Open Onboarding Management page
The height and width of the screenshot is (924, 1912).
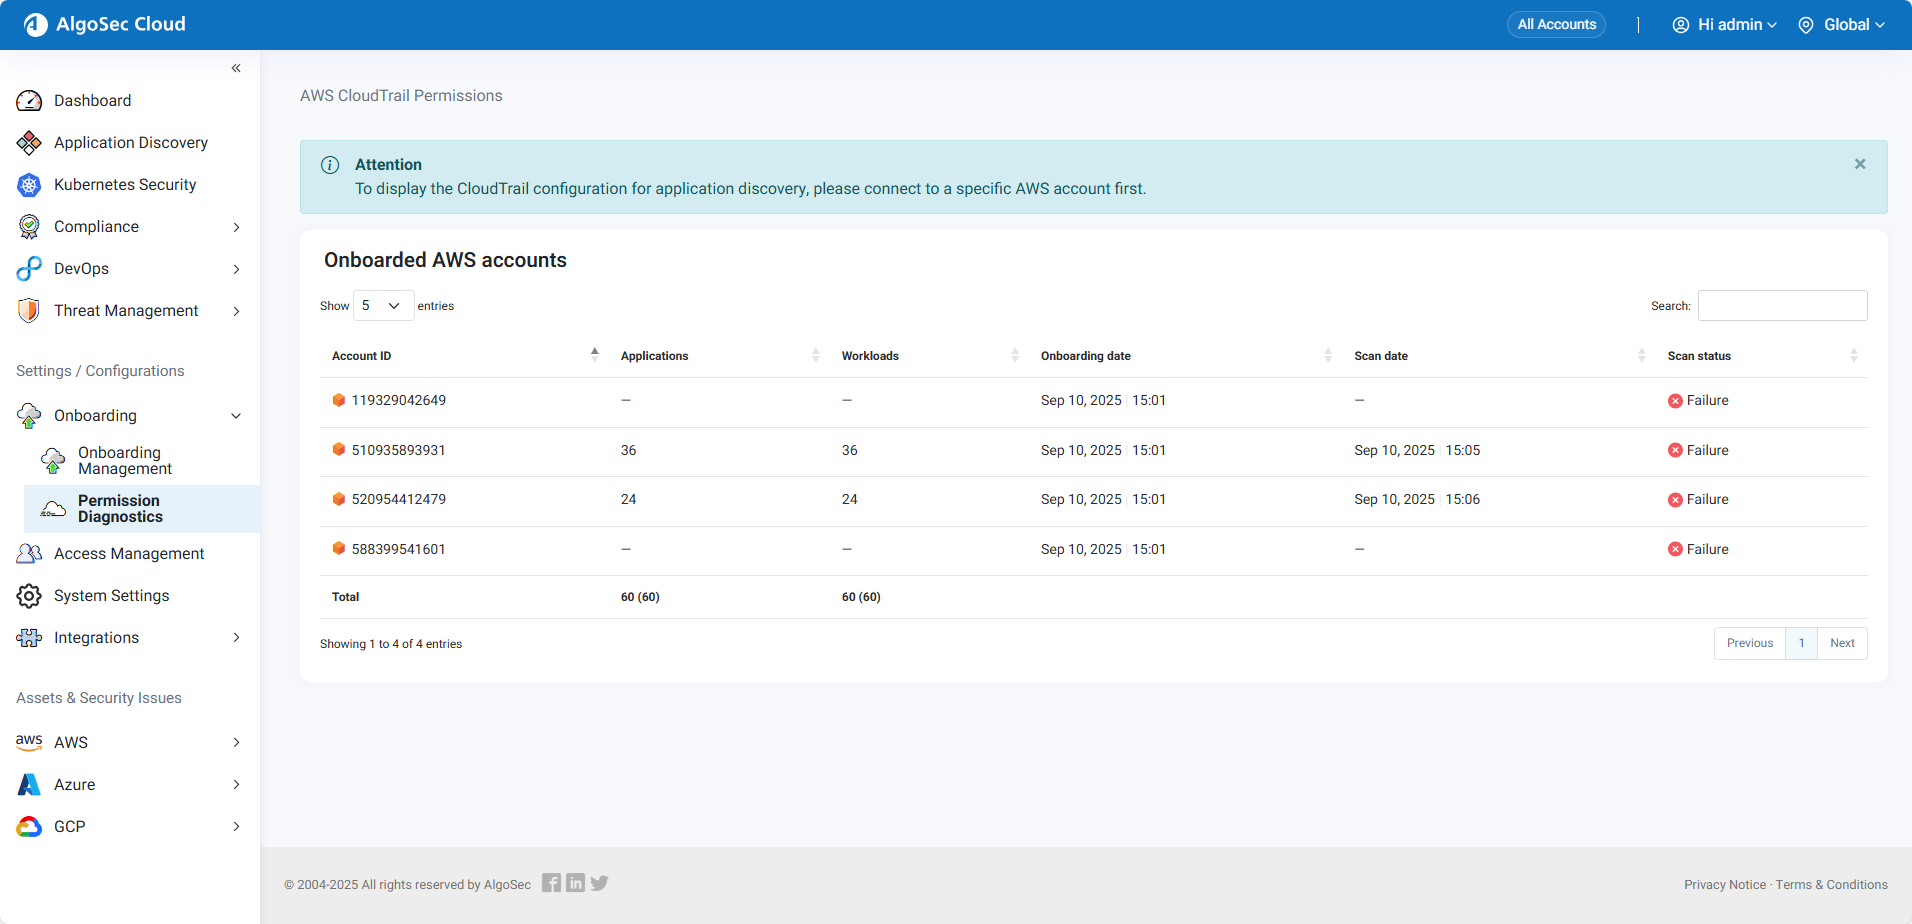[125, 461]
